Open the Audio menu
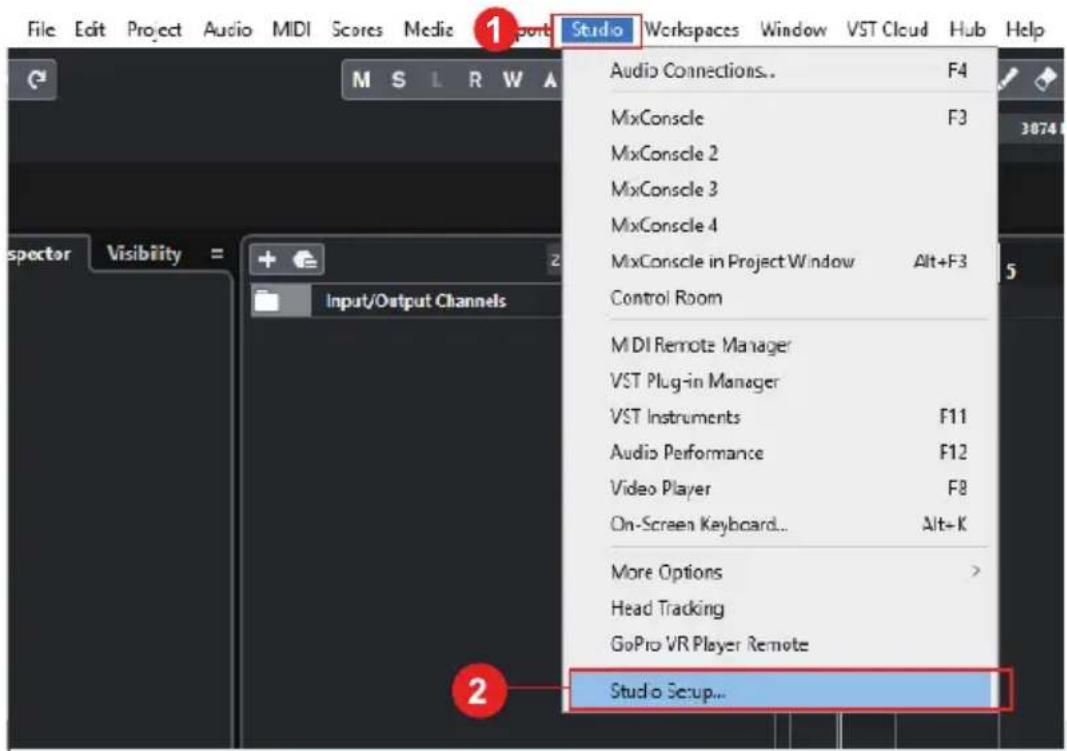This screenshot has height=751, width=1067. click(x=227, y=30)
